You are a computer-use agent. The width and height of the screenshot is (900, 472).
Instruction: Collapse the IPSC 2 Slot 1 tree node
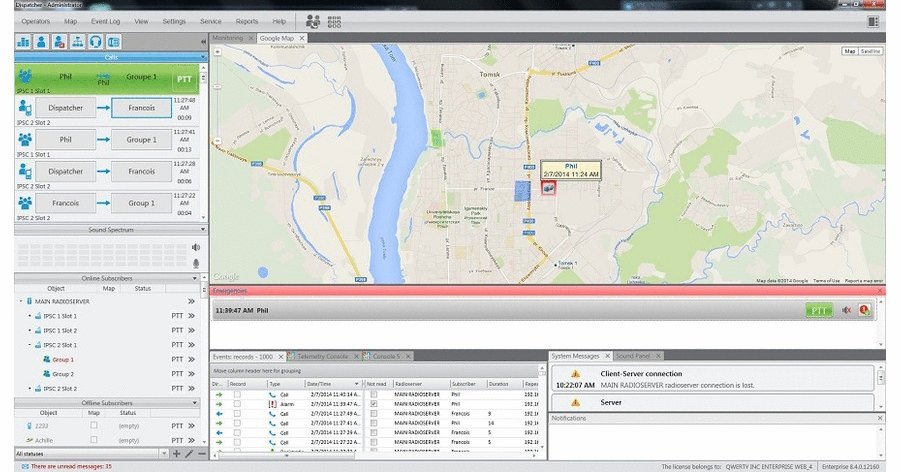(30, 345)
